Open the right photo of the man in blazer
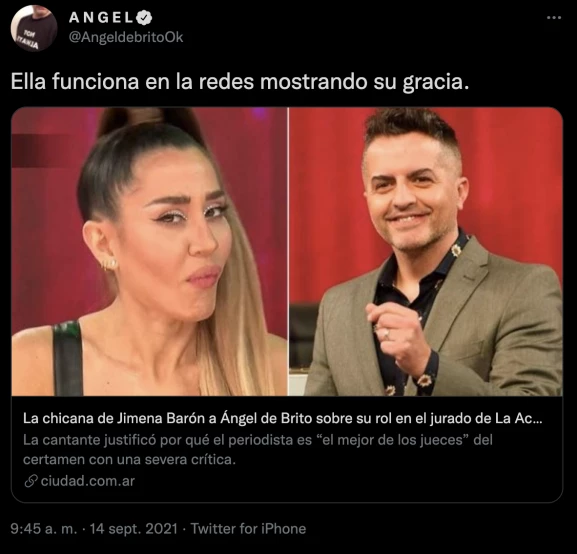577x554 pixels. click(425, 251)
